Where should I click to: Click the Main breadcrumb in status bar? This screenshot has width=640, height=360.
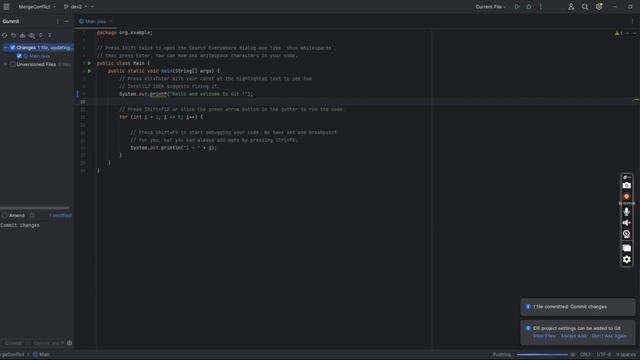point(42,354)
